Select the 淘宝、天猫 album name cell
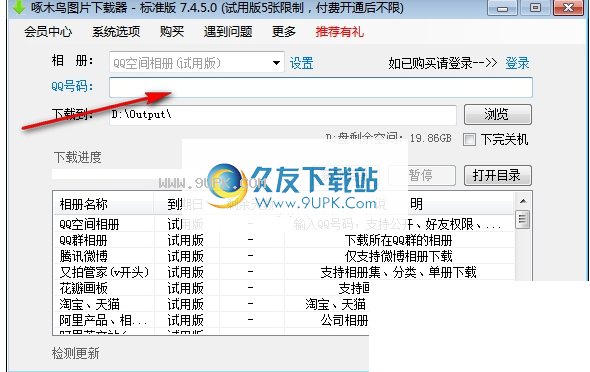This screenshot has width=590, height=372. pyautogui.click(x=104, y=304)
